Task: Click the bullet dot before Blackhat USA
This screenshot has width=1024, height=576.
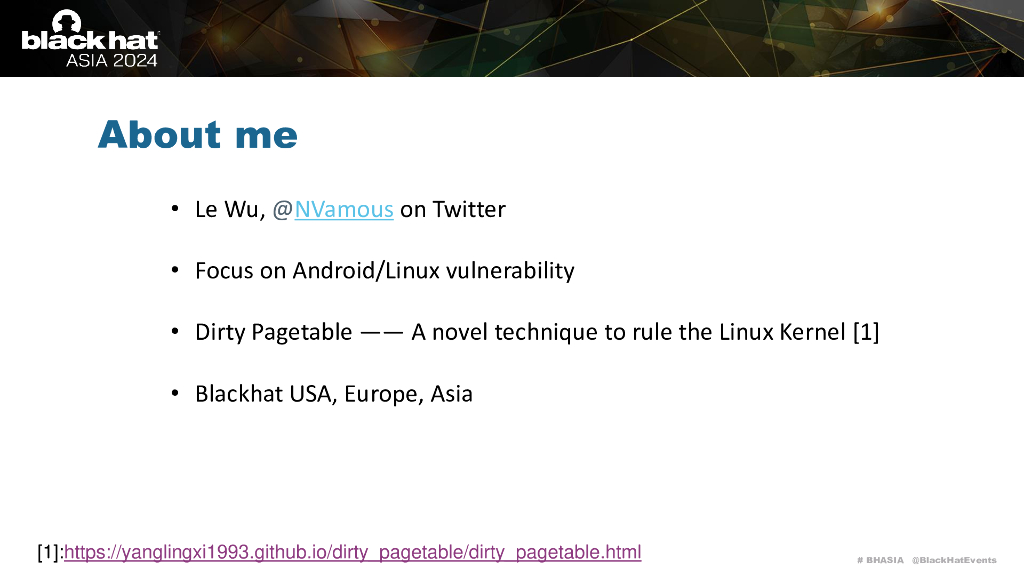Action: pyautogui.click(x=174, y=394)
